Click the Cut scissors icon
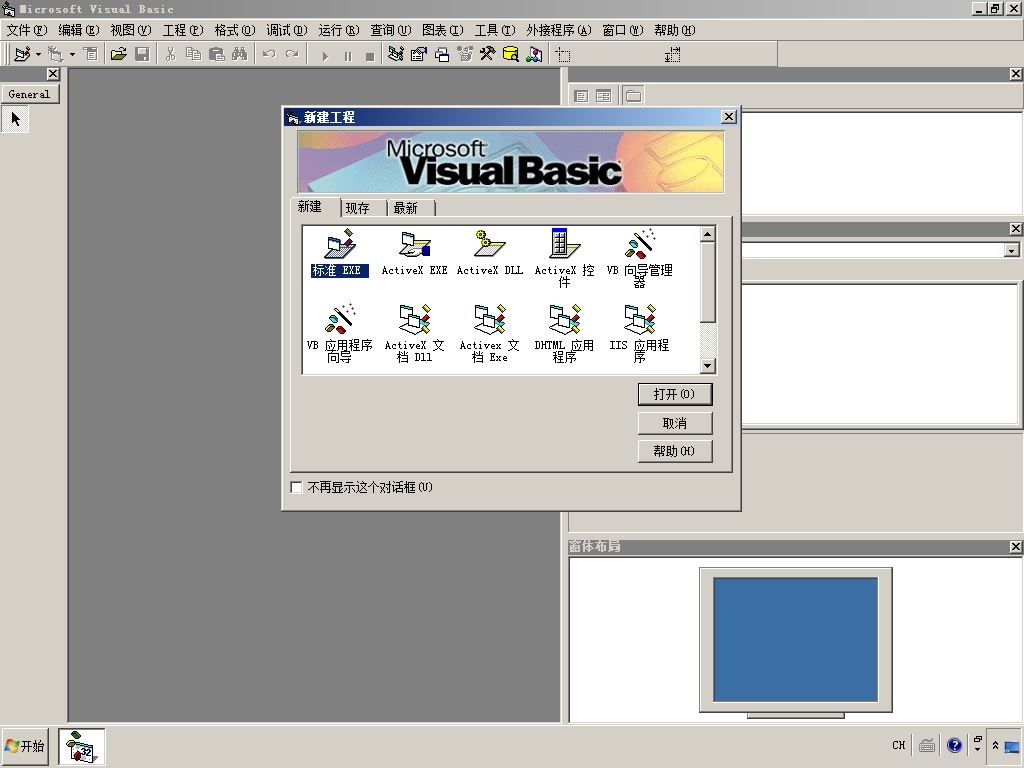The height and width of the screenshot is (768, 1024). pos(170,54)
